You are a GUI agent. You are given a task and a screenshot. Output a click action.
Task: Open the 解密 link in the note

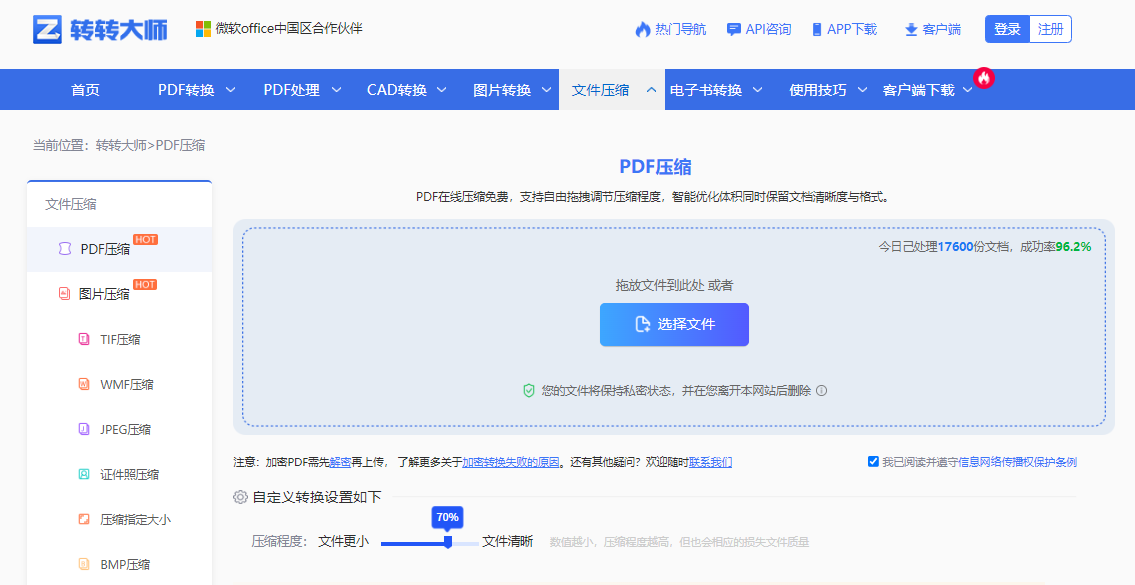click(340, 462)
